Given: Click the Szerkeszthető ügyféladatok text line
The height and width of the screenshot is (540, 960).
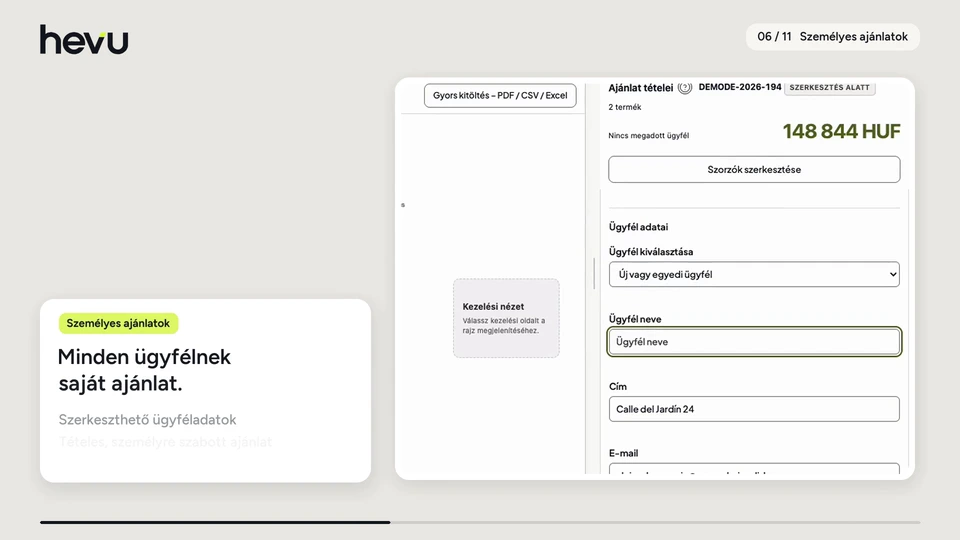Looking at the screenshot, I should pos(148,420).
